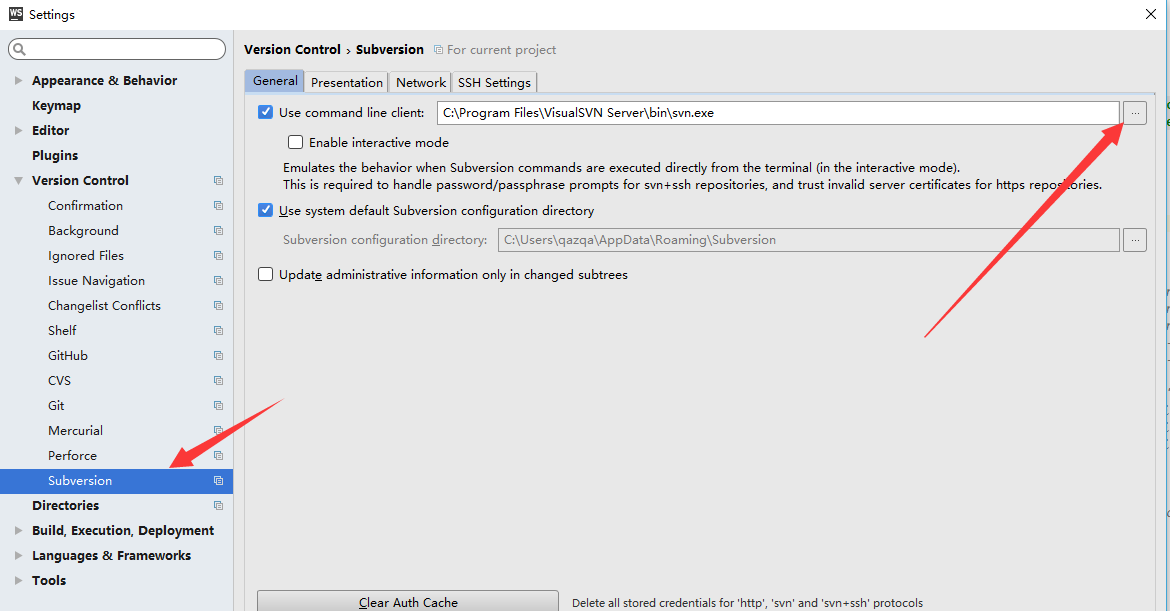
Task: Select Plugins in the settings tree
Action: (x=55, y=155)
